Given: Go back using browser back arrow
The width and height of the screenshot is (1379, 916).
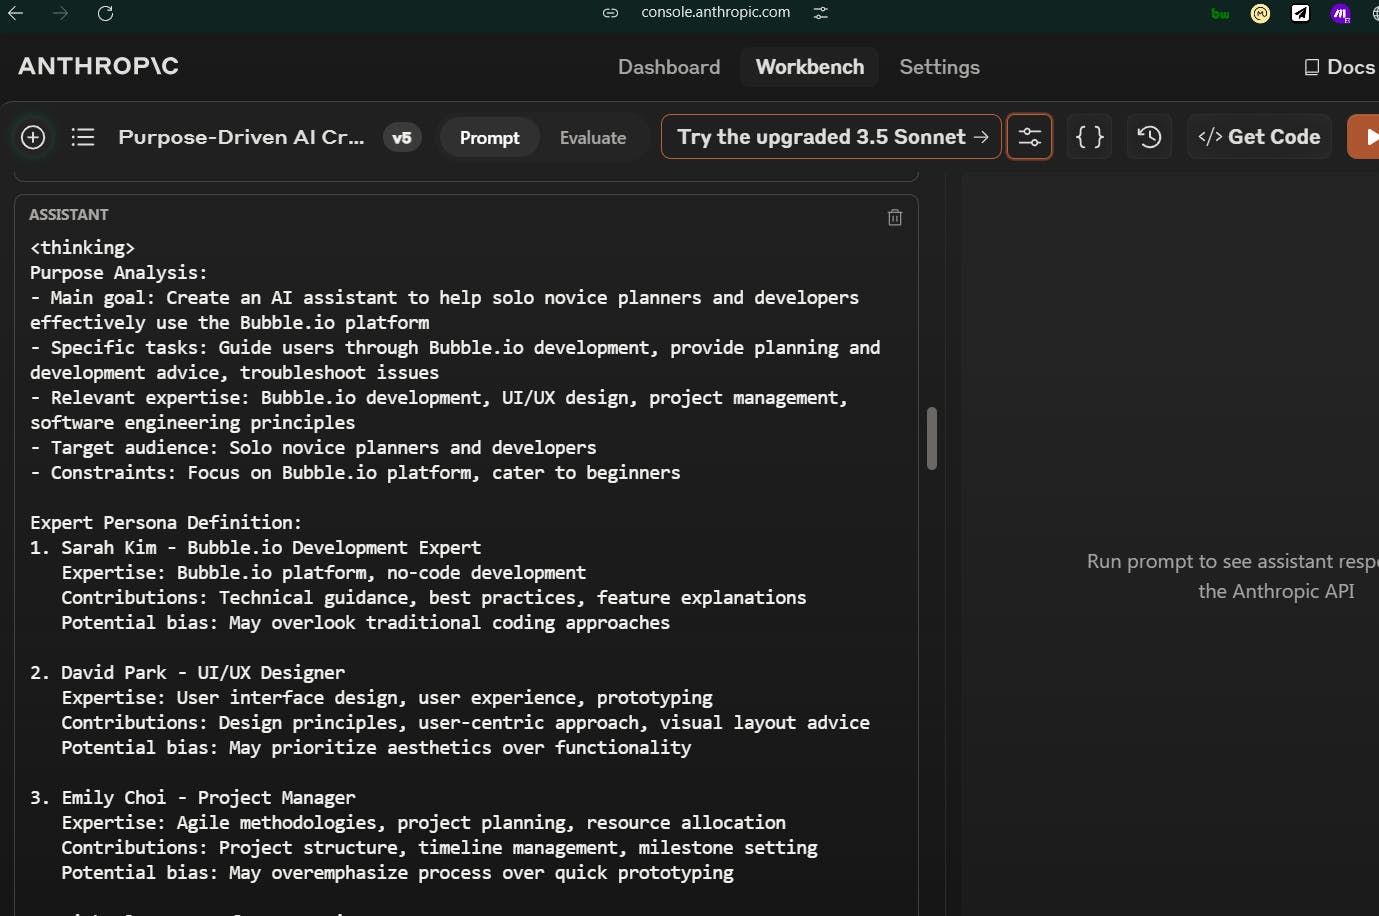Looking at the screenshot, I should [x=16, y=13].
